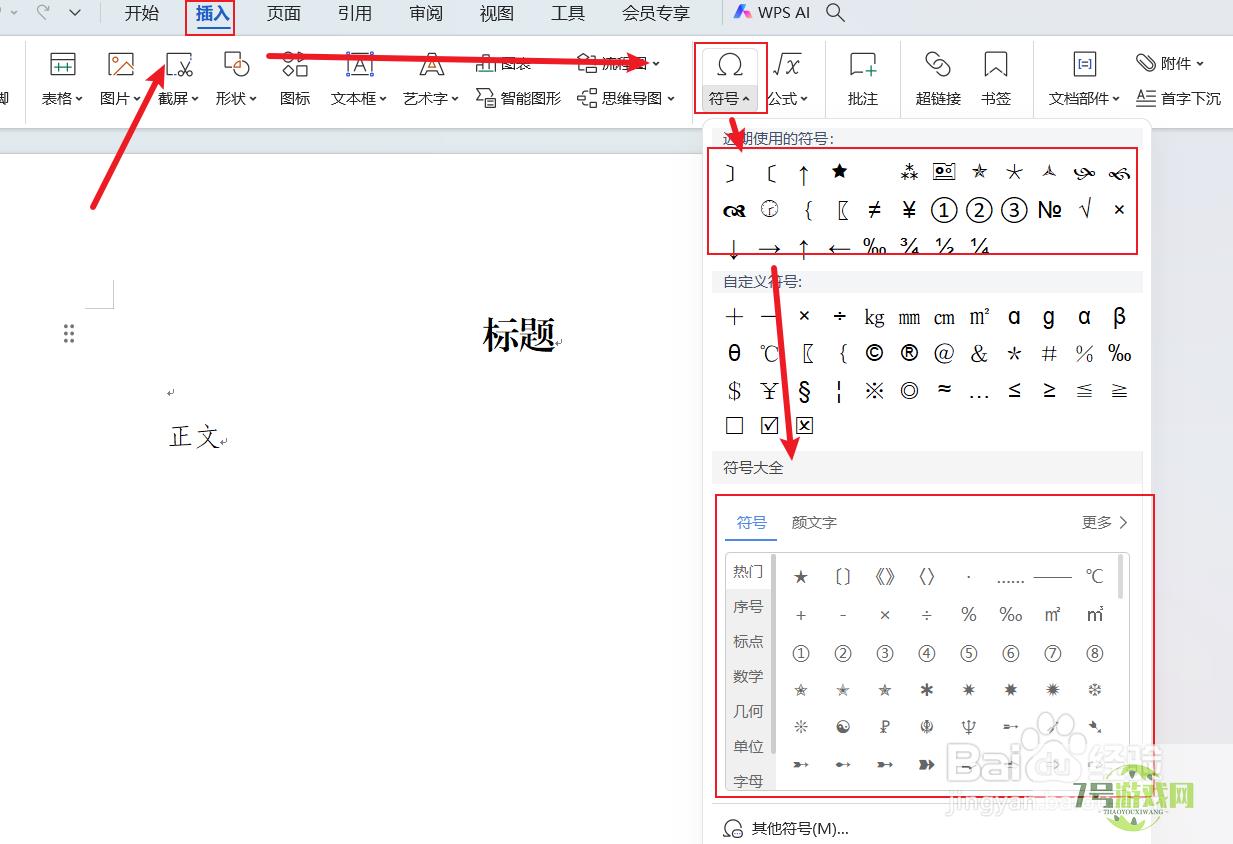The width and height of the screenshot is (1233, 844).
Task: Insert the θ theta symbol
Action: tap(734, 353)
